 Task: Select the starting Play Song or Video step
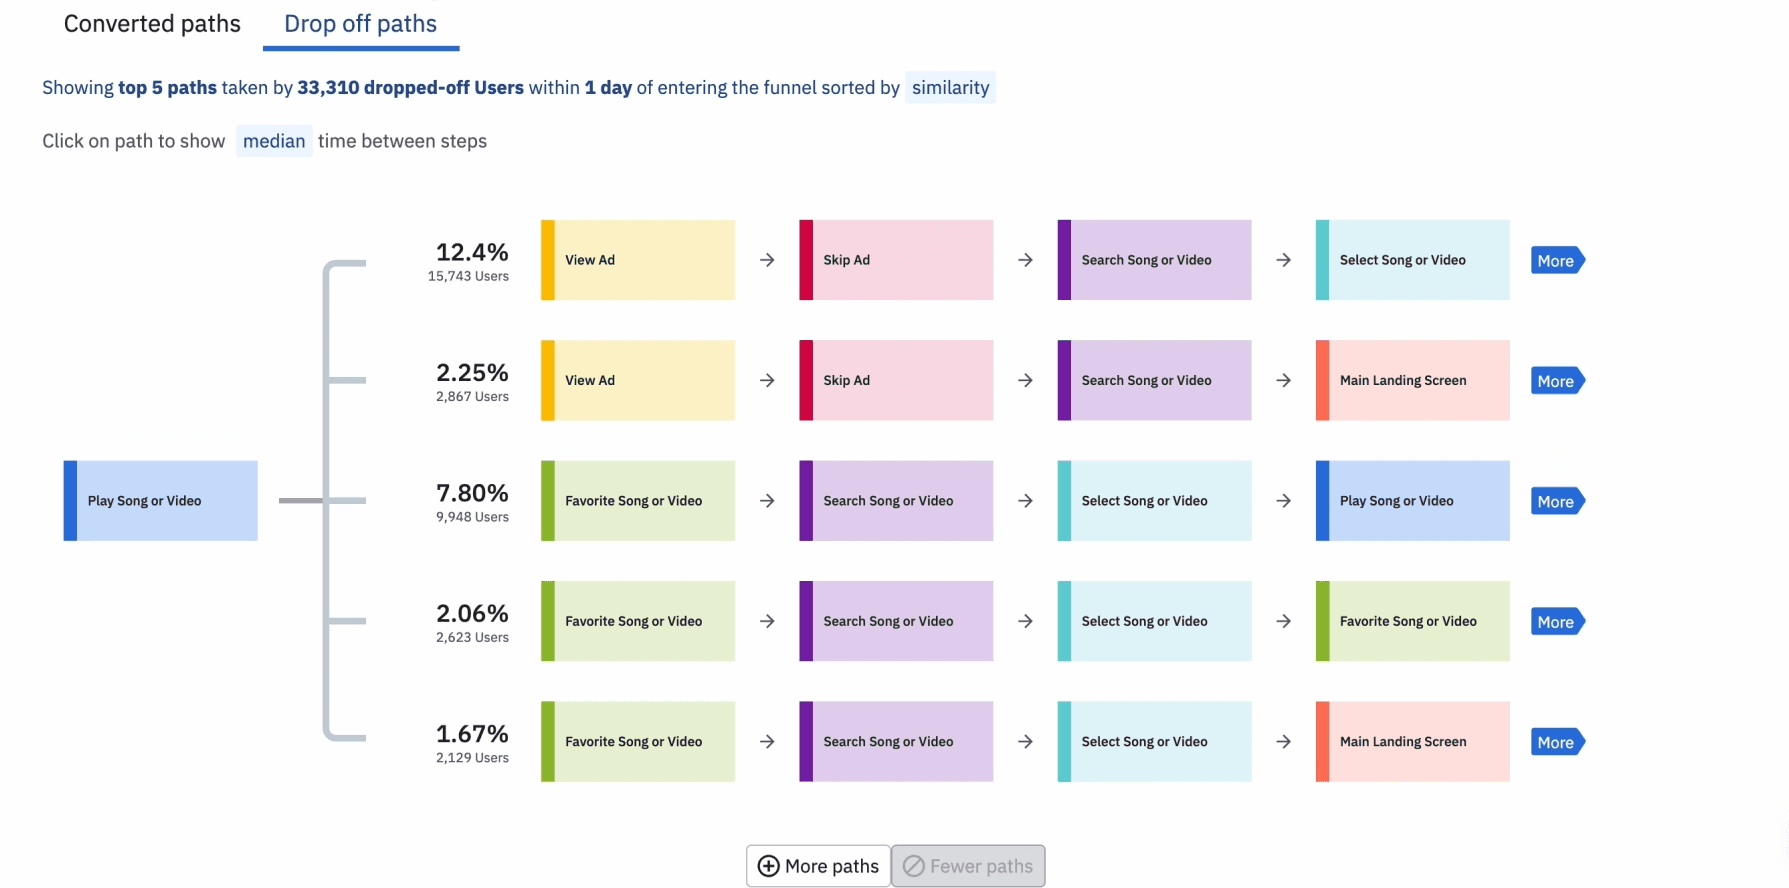(x=161, y=501)
